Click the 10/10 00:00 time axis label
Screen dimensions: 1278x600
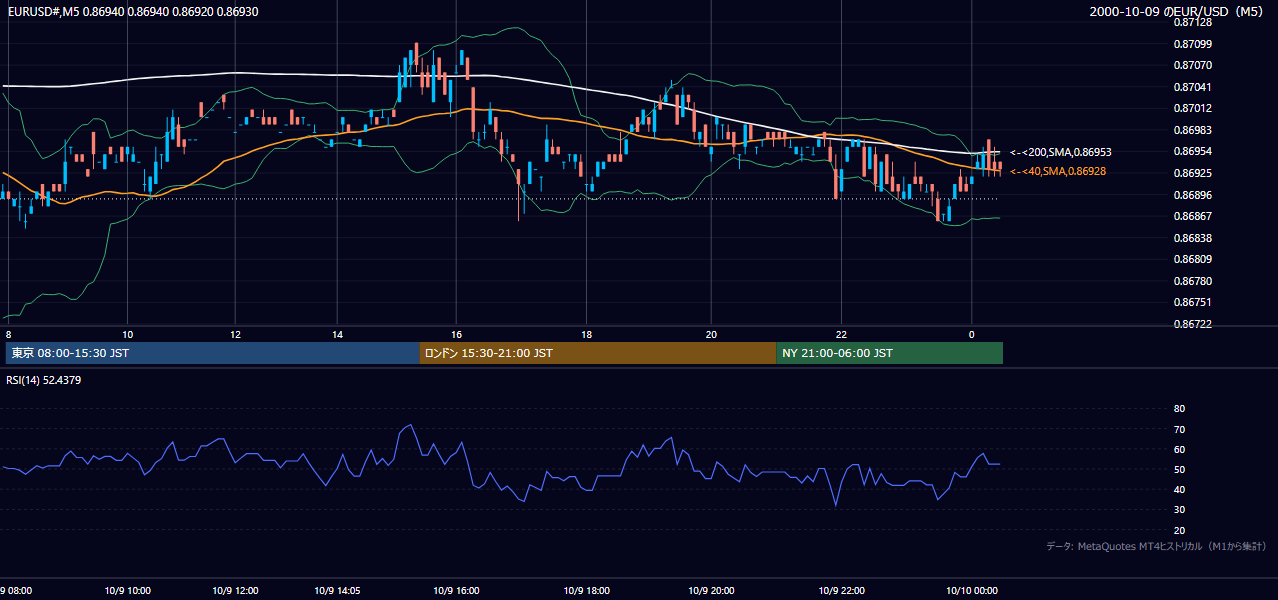point(972,591)
